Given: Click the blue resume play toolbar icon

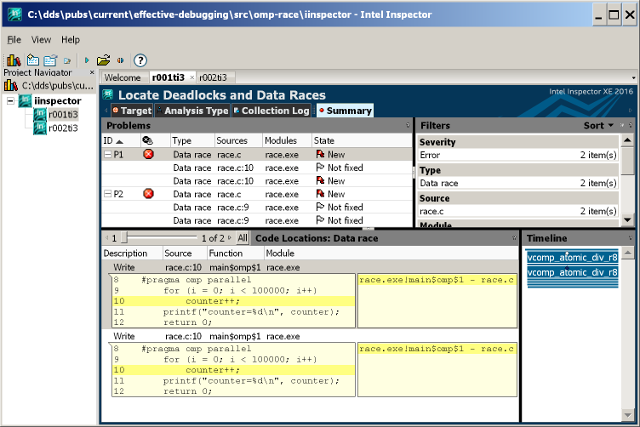Looking at the screenshot, I should click(x=87, y=60).
